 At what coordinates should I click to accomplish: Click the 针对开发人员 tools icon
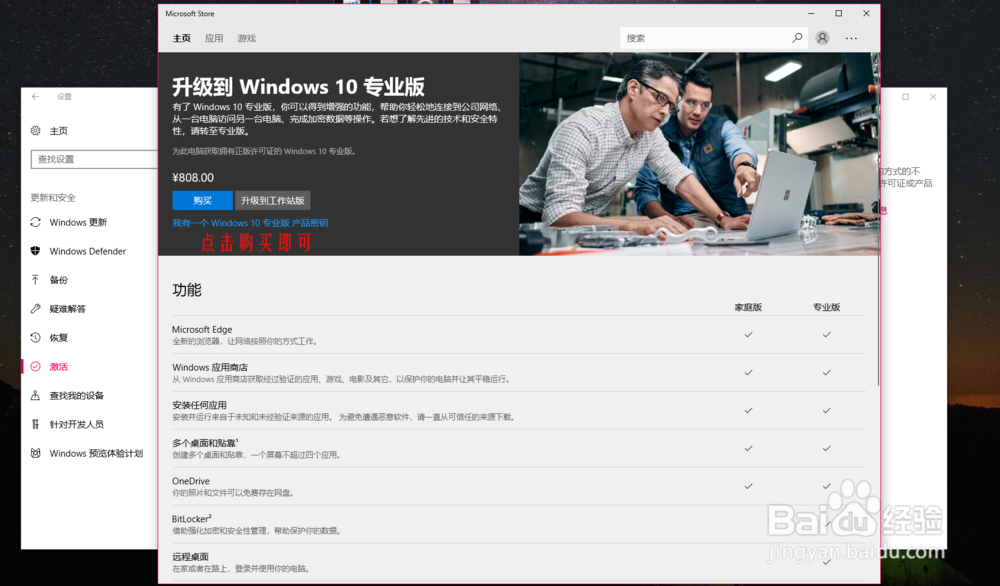pos(36,424)
